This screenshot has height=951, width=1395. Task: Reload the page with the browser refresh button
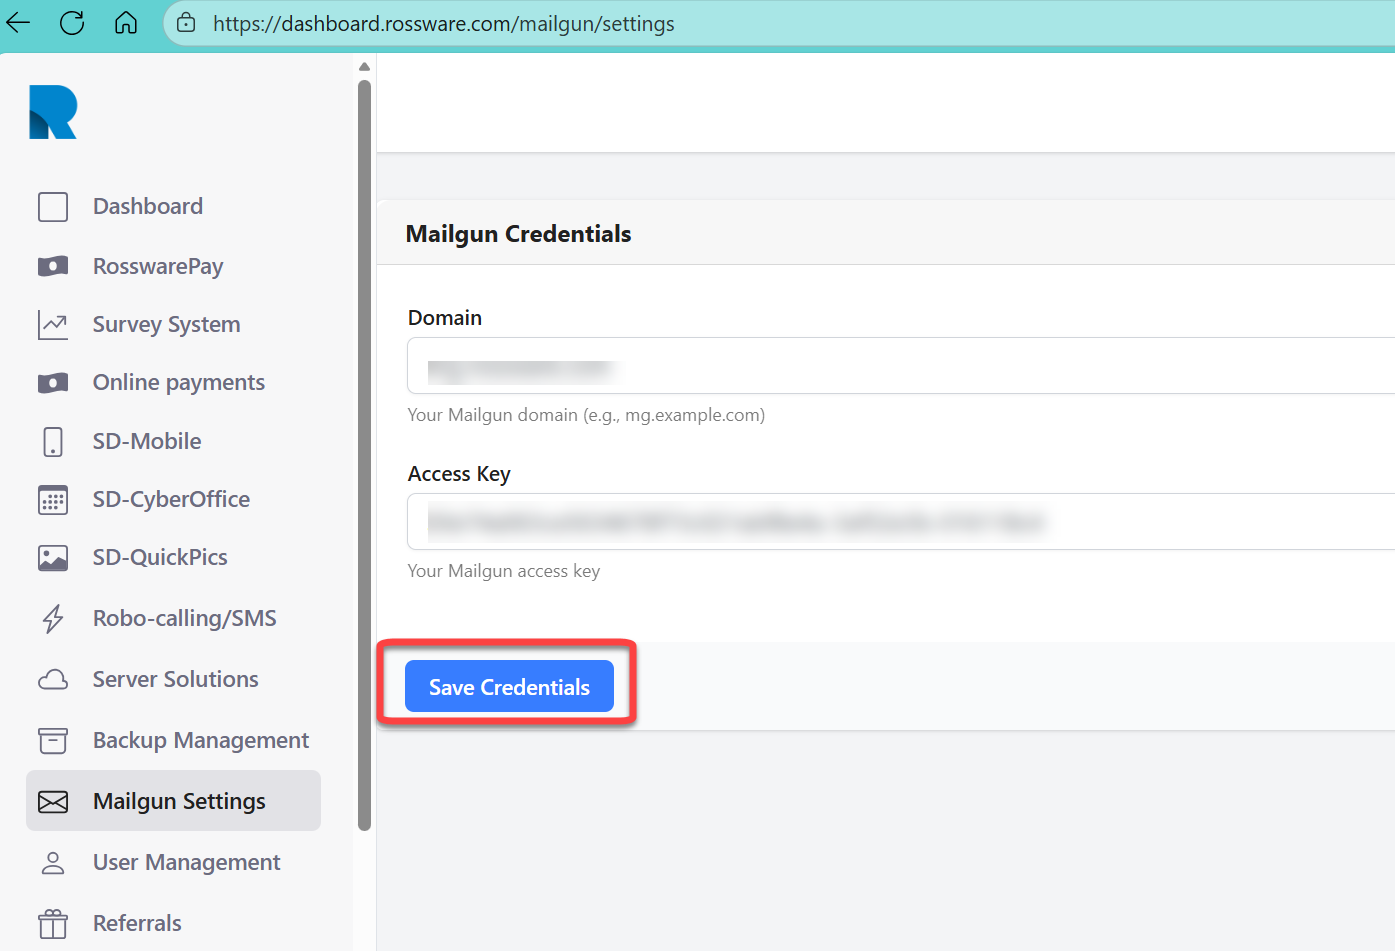72,23
